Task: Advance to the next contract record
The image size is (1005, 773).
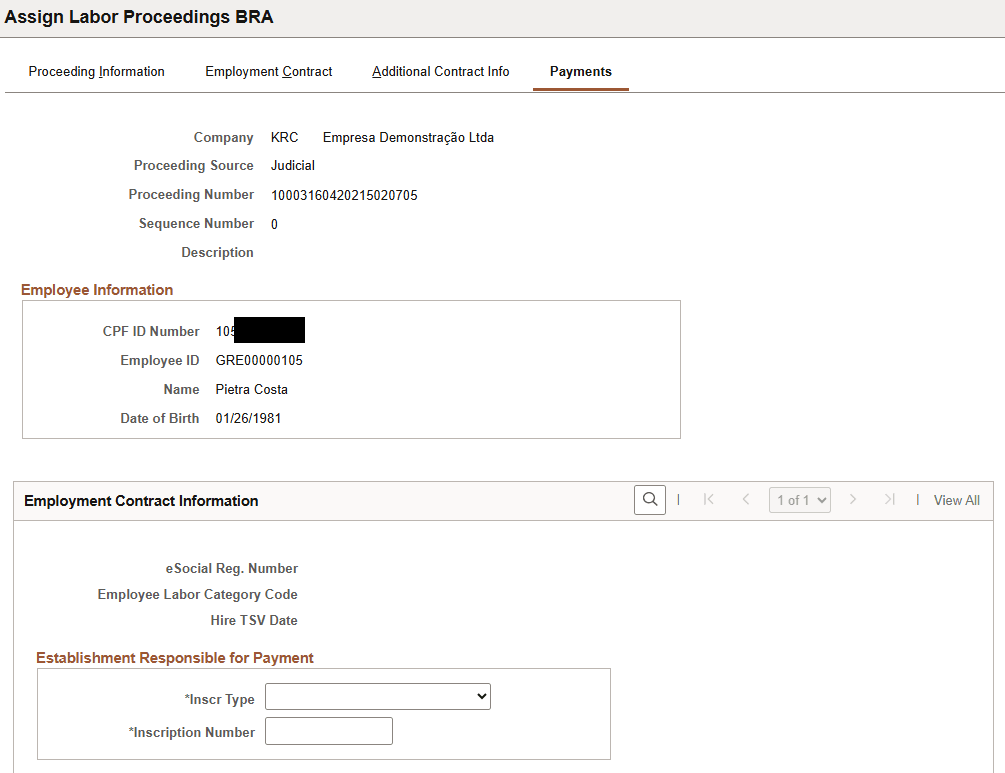Action: pos(853,499)
